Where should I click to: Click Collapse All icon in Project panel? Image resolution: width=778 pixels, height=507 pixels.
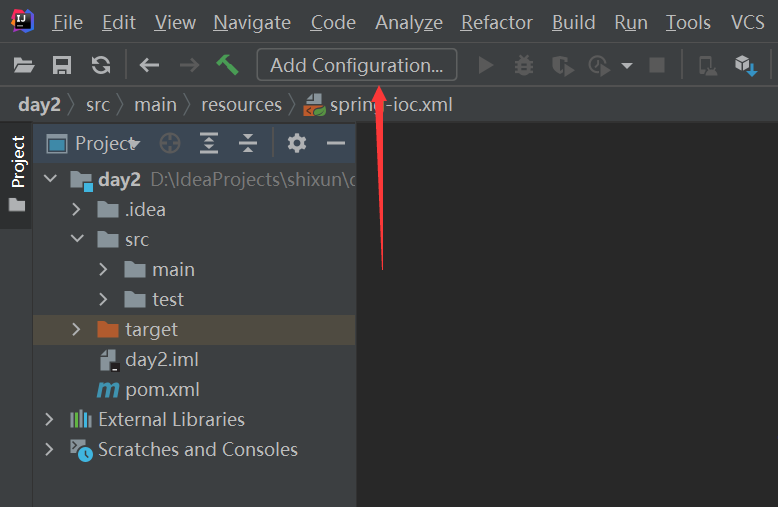pyautogui.click(x=248, y=143)
